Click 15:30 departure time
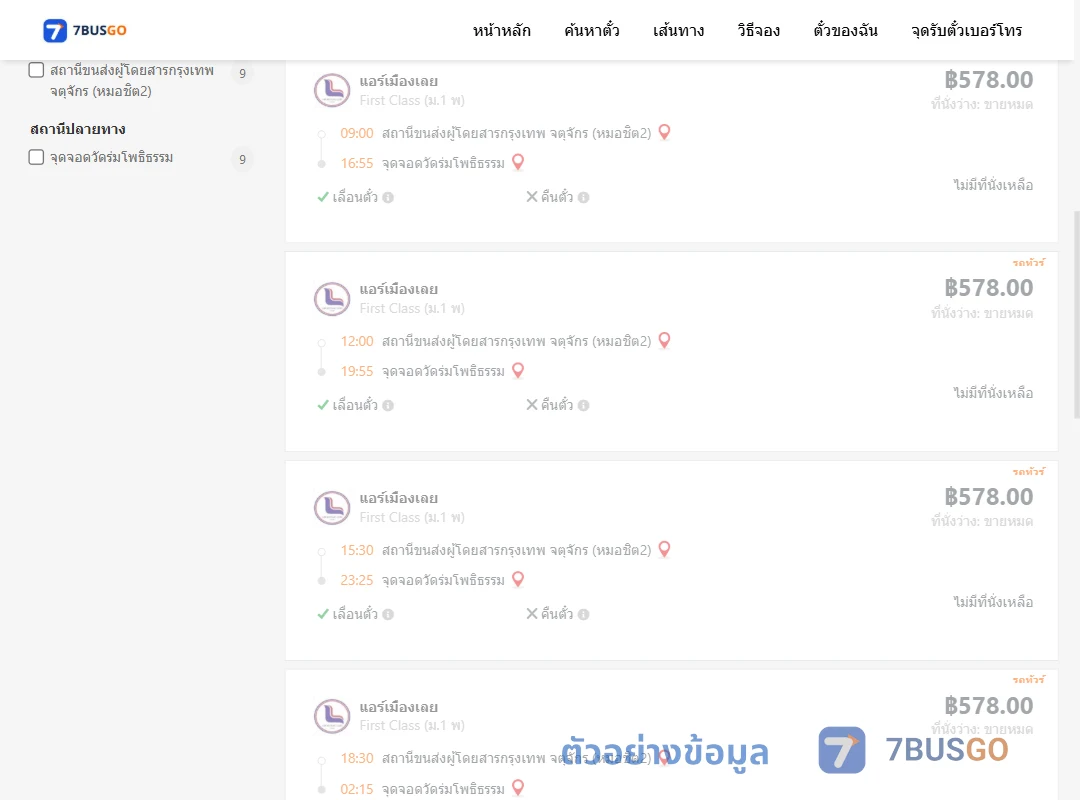 tap(357, 551)
